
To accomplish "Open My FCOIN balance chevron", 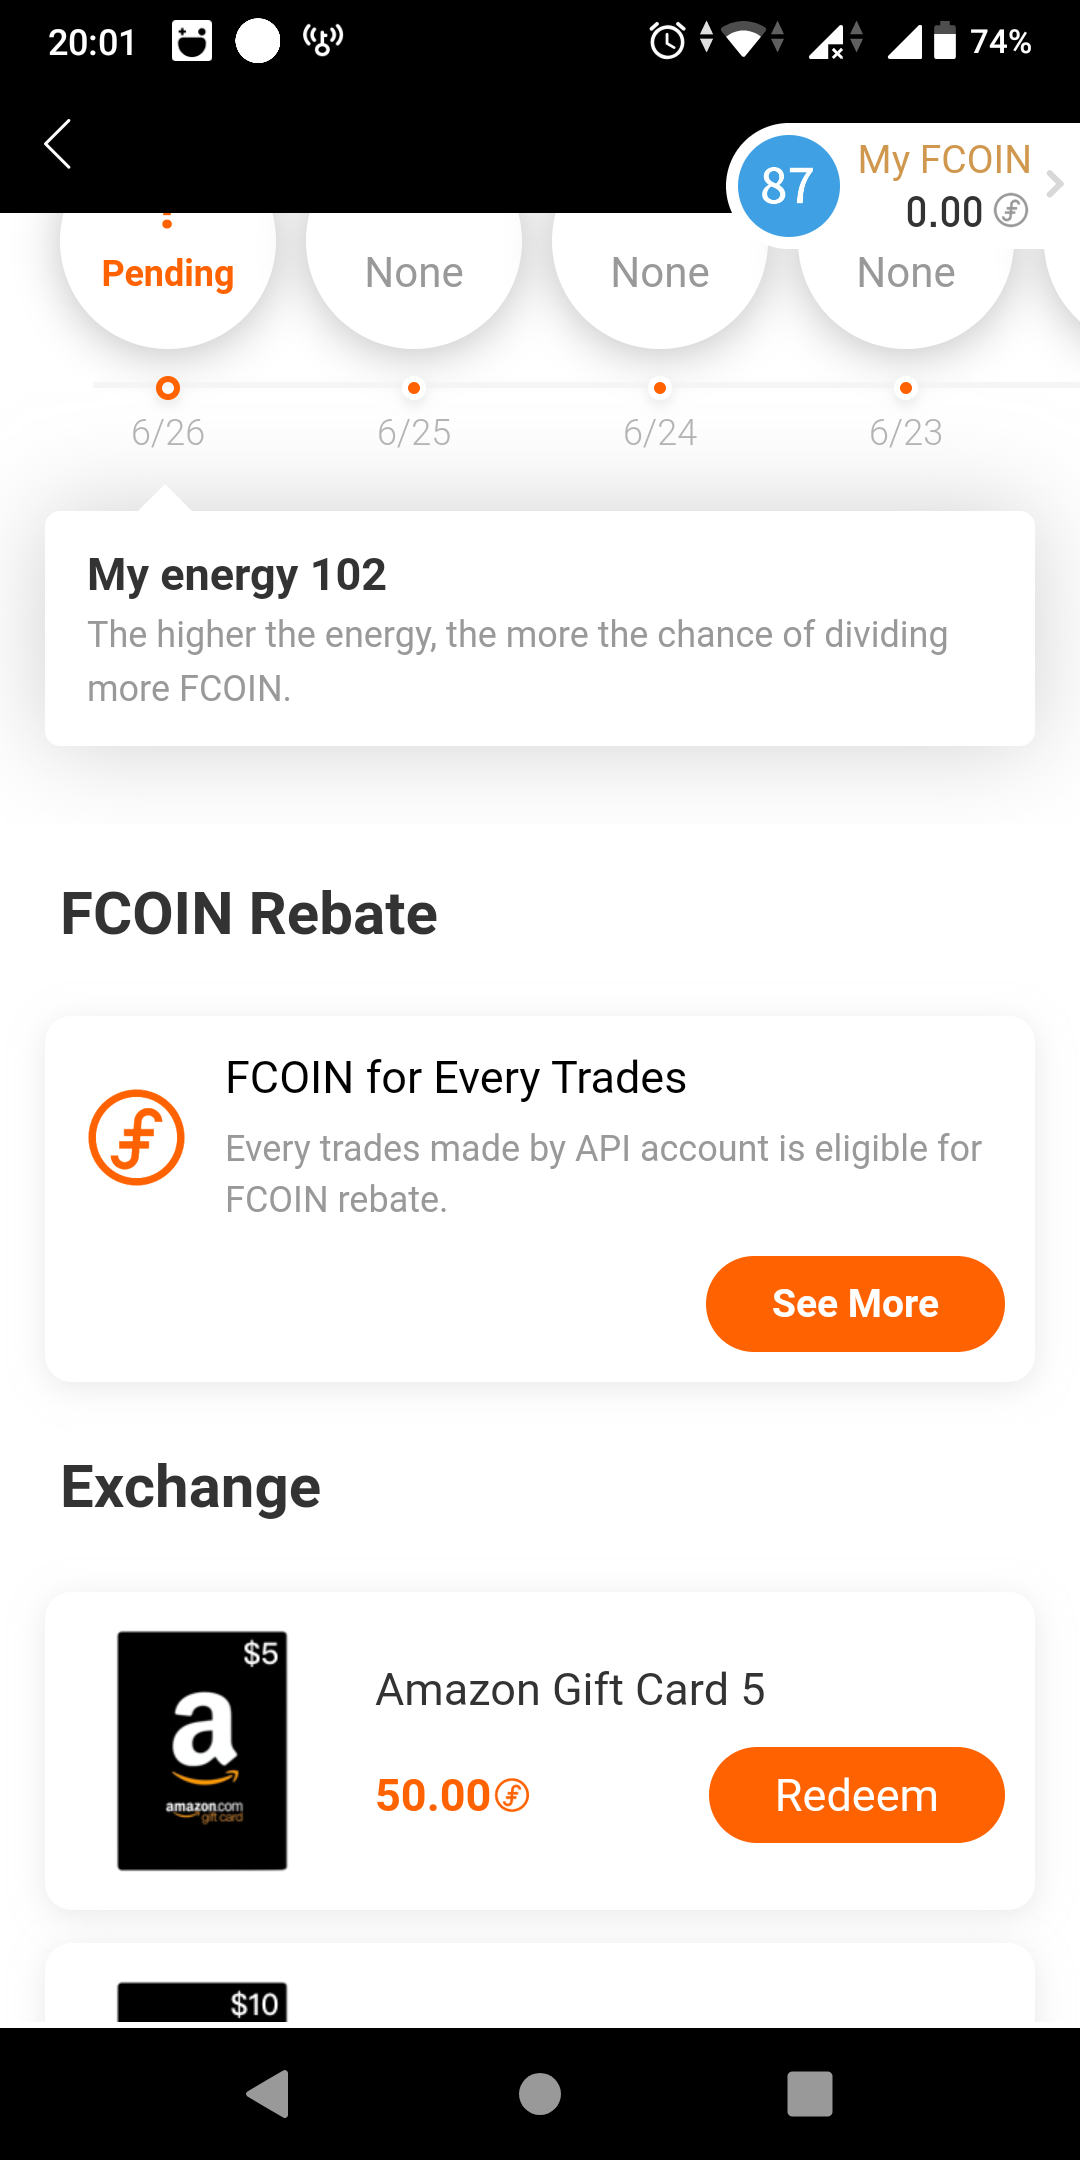I will [1054, 184].
